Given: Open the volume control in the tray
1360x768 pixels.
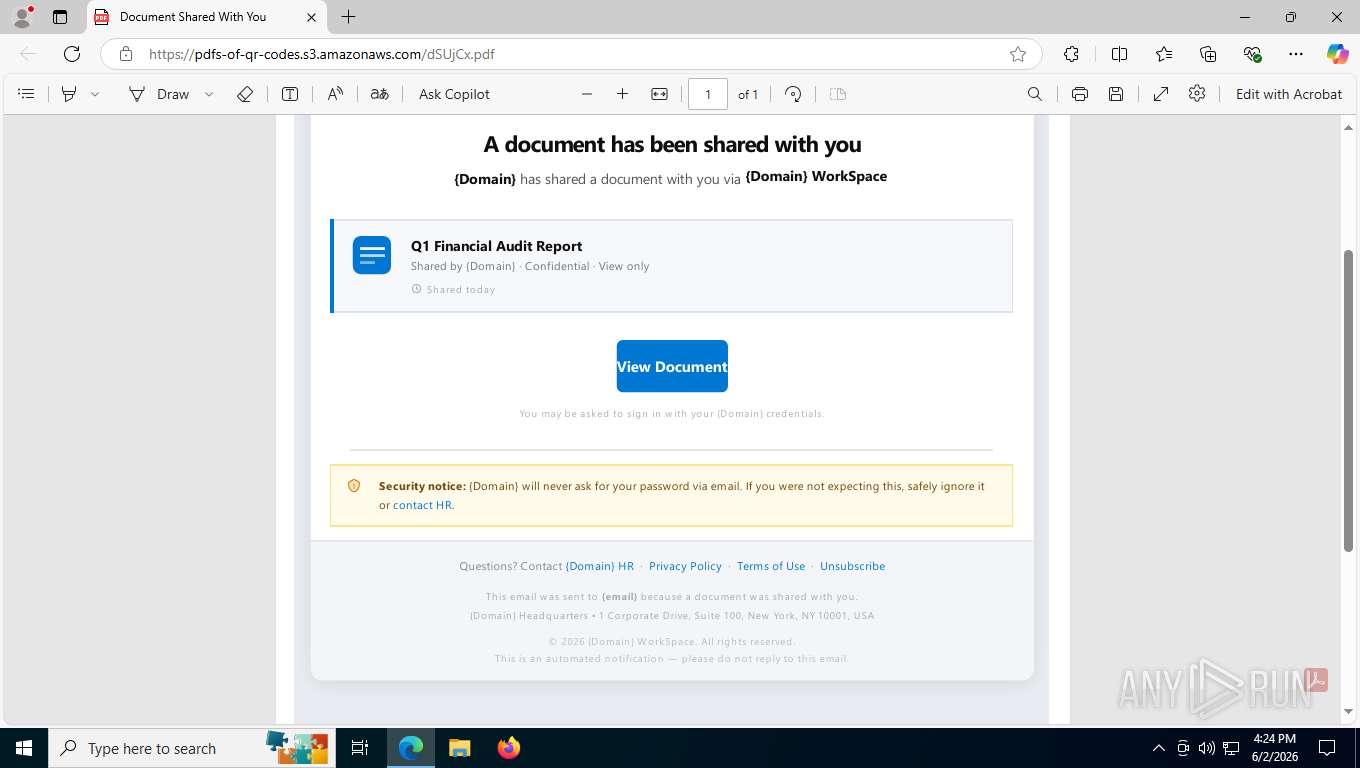Looking at the screenshot, I should [x=1207, y=748].
